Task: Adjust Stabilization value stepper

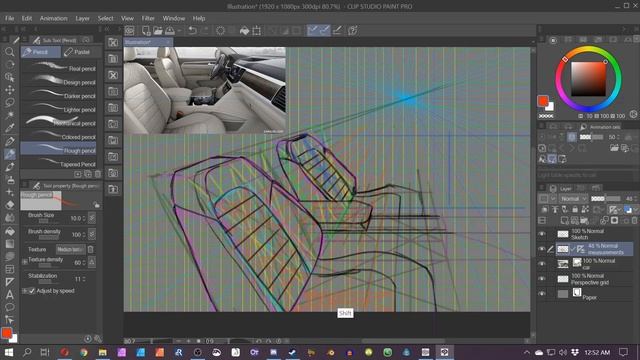Action: point(84,279)
